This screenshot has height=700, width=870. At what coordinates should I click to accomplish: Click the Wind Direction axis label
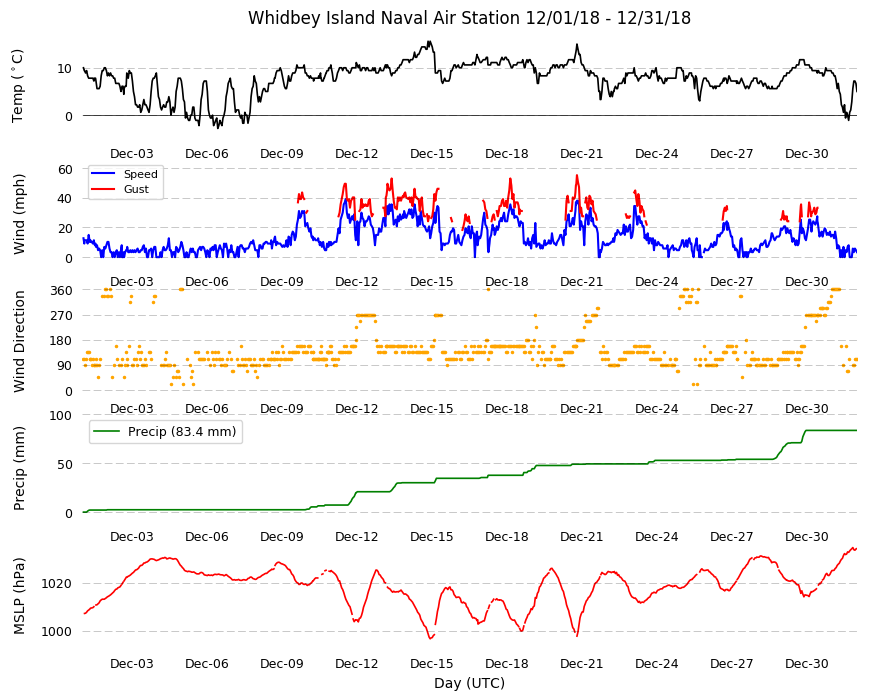point(19,341)
